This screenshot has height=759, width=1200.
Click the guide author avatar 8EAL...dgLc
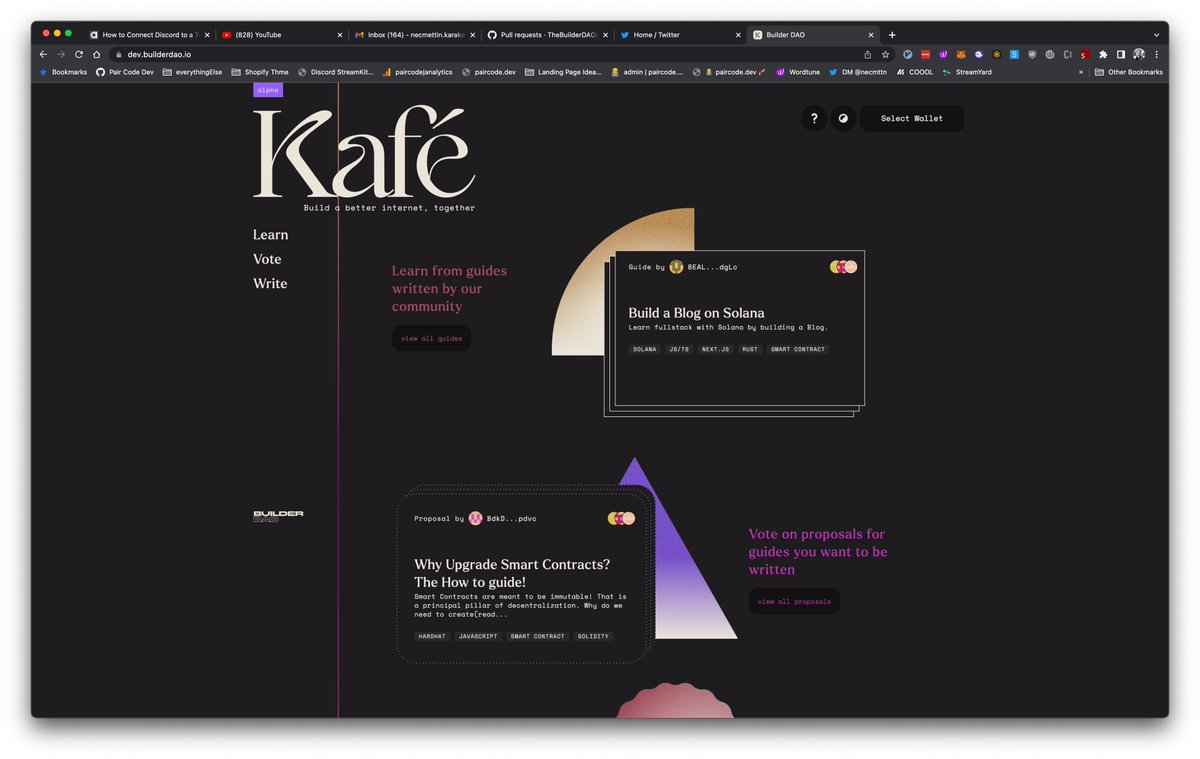676,267
